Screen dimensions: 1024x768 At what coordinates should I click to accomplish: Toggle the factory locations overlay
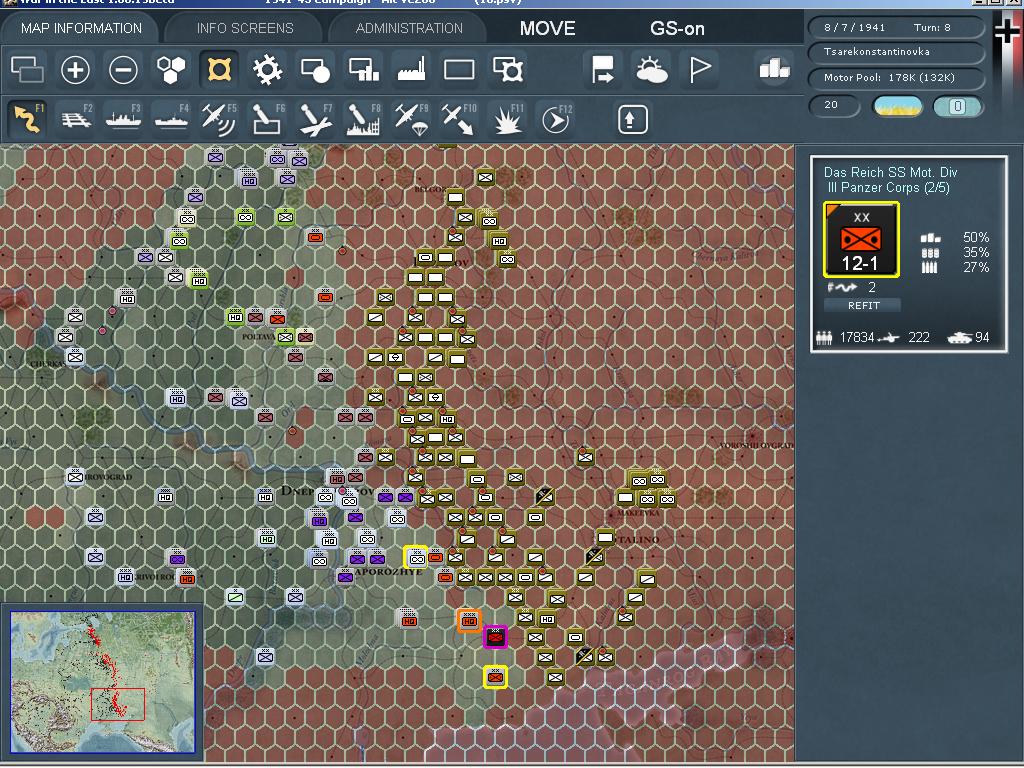(411, 69)
